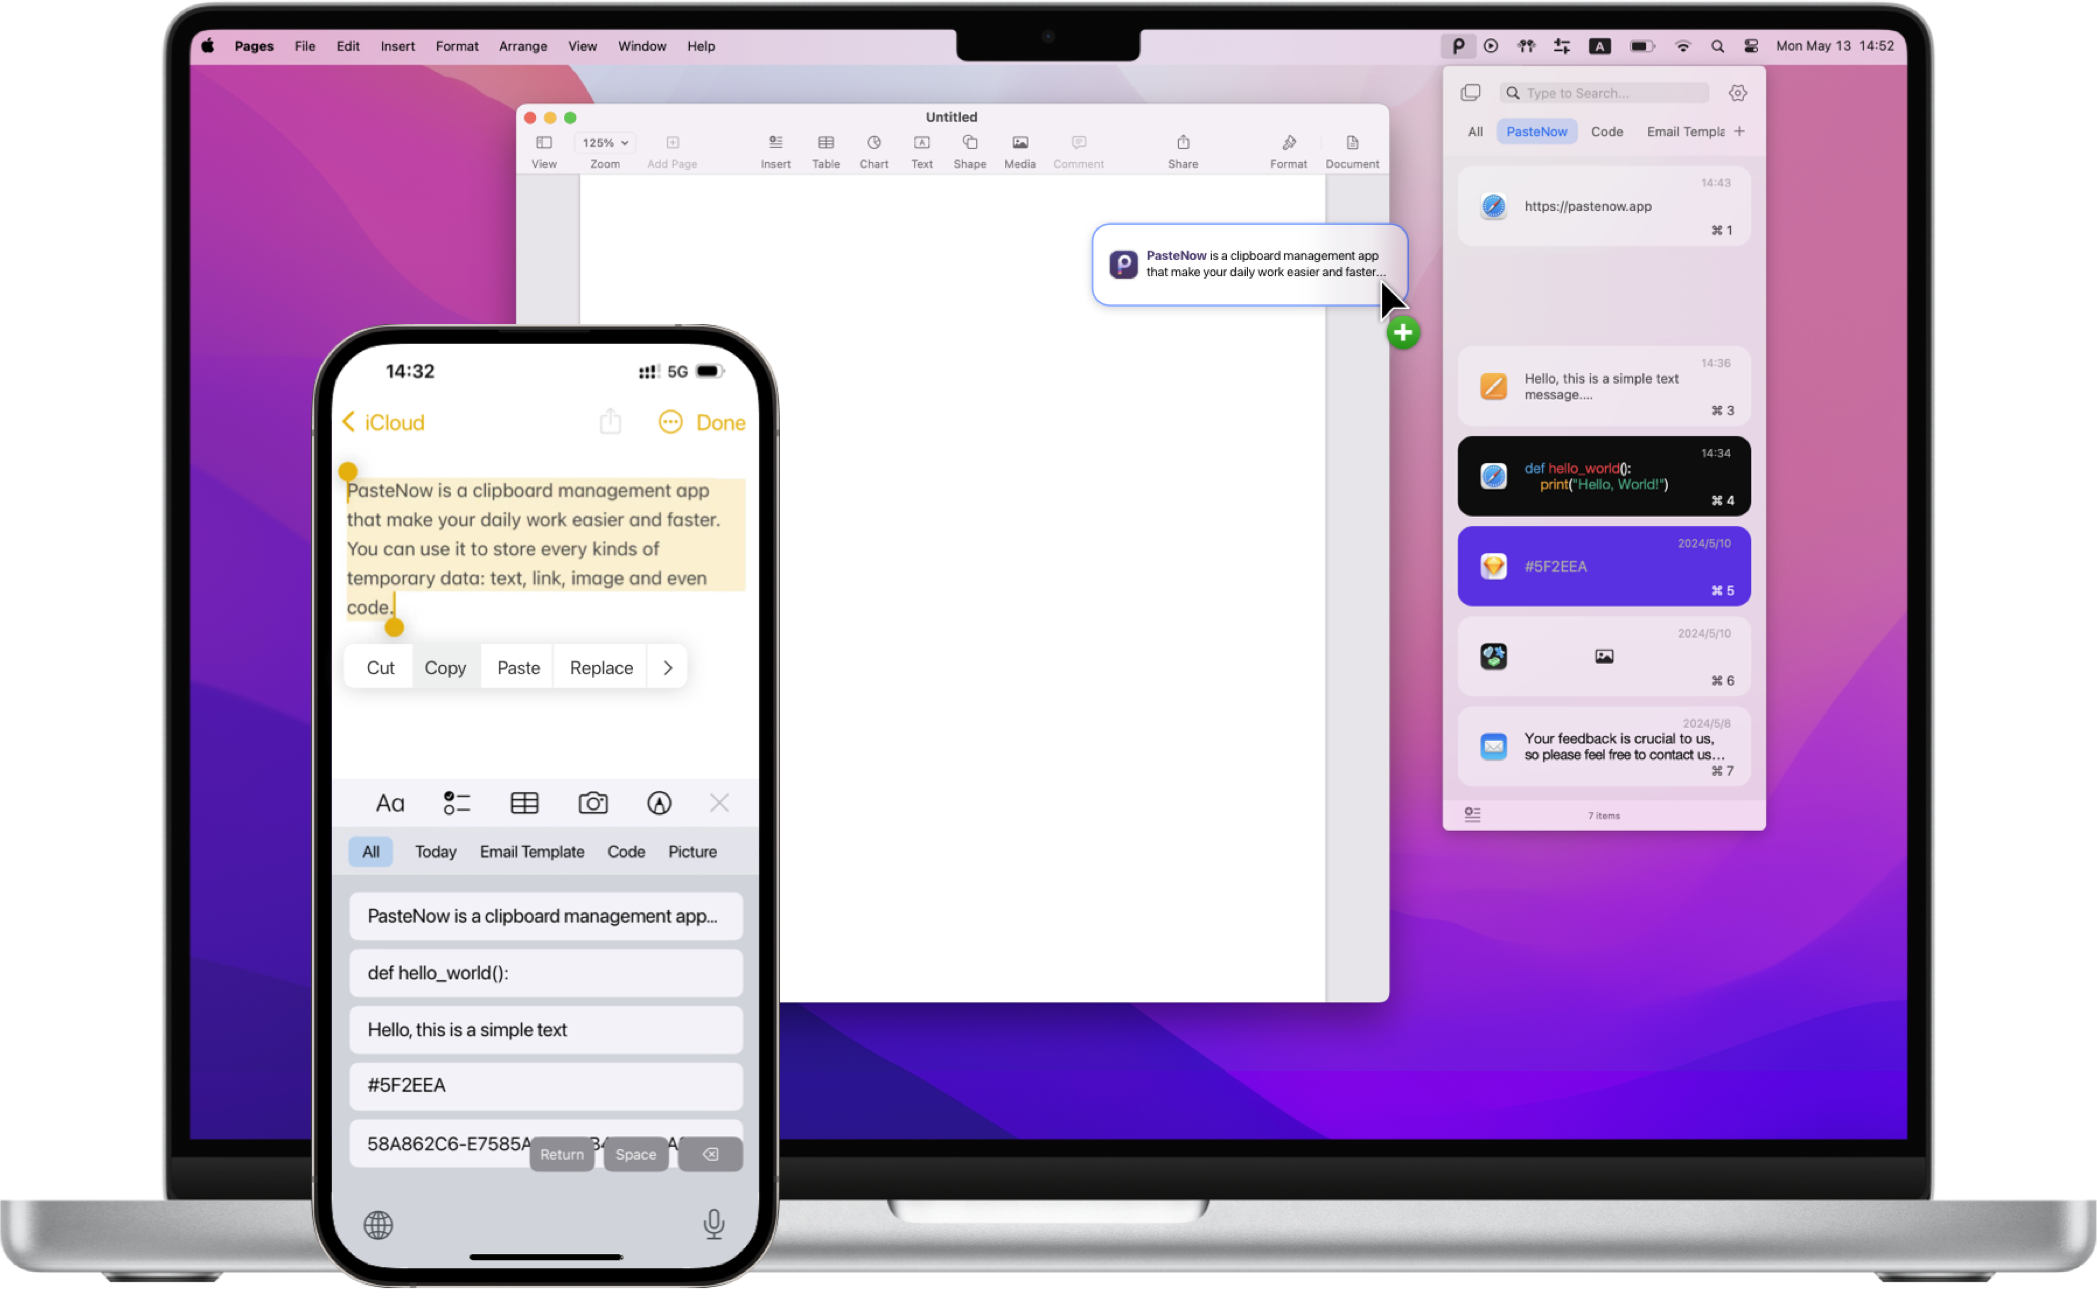Open the Chart tool in Pages
The width and height of the screenshot is (2097, 1289).
(x=873, y=150)
